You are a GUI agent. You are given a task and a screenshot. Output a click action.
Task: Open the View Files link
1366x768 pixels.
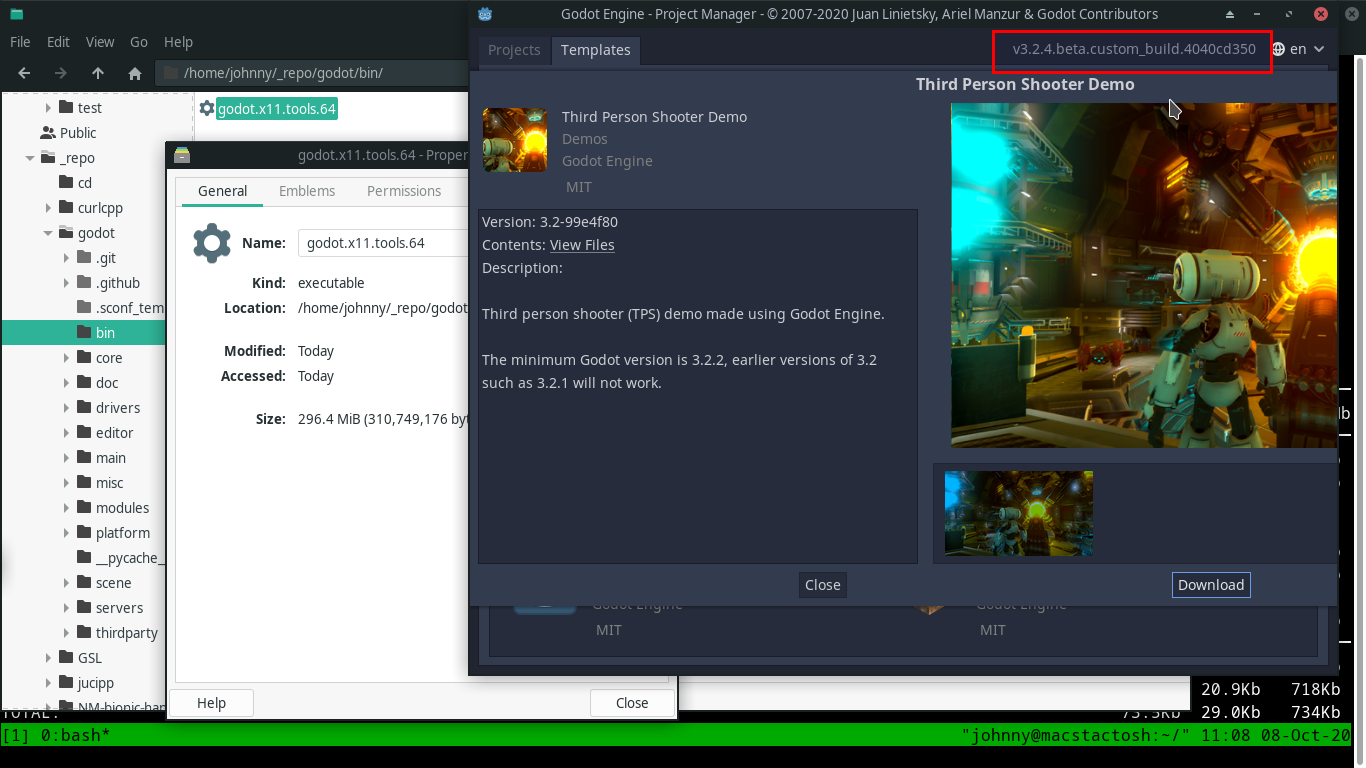(582, 245)
